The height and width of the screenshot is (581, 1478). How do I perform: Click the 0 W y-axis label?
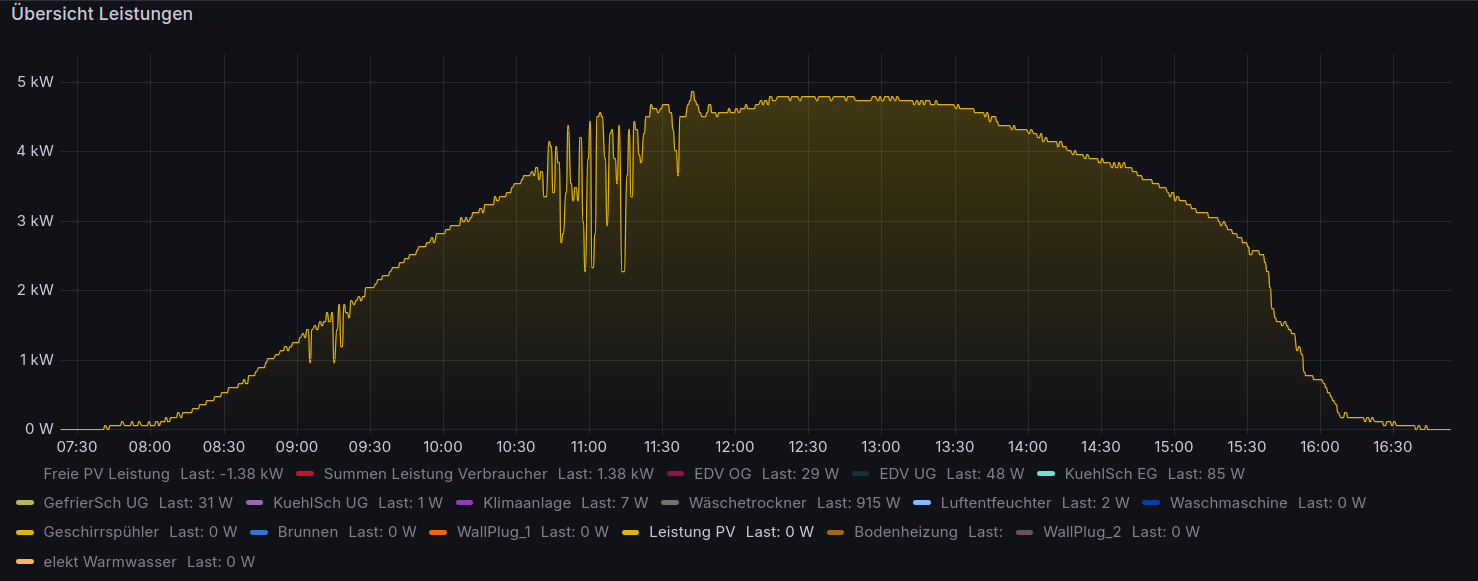[x=39, y=429]
